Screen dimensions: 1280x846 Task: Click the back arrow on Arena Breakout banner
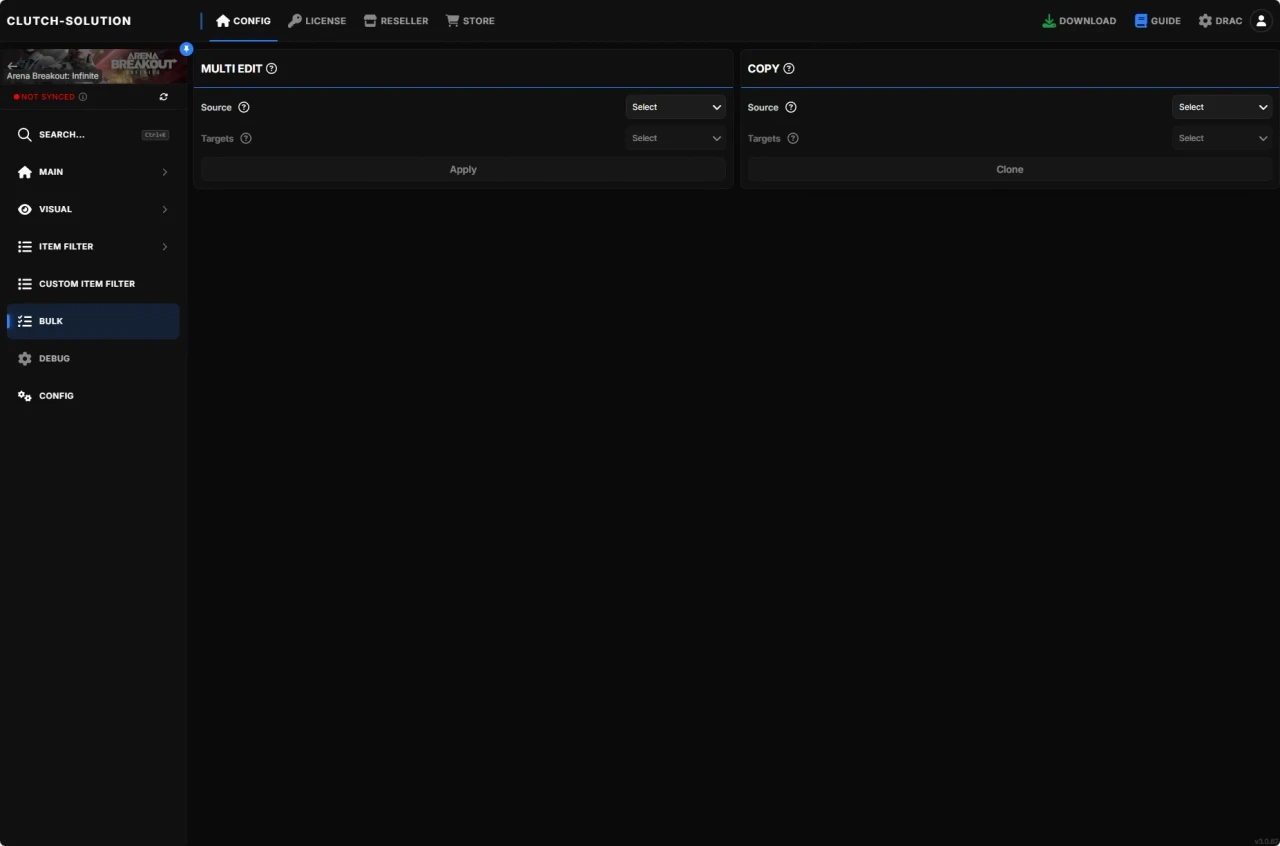(11, 66)
